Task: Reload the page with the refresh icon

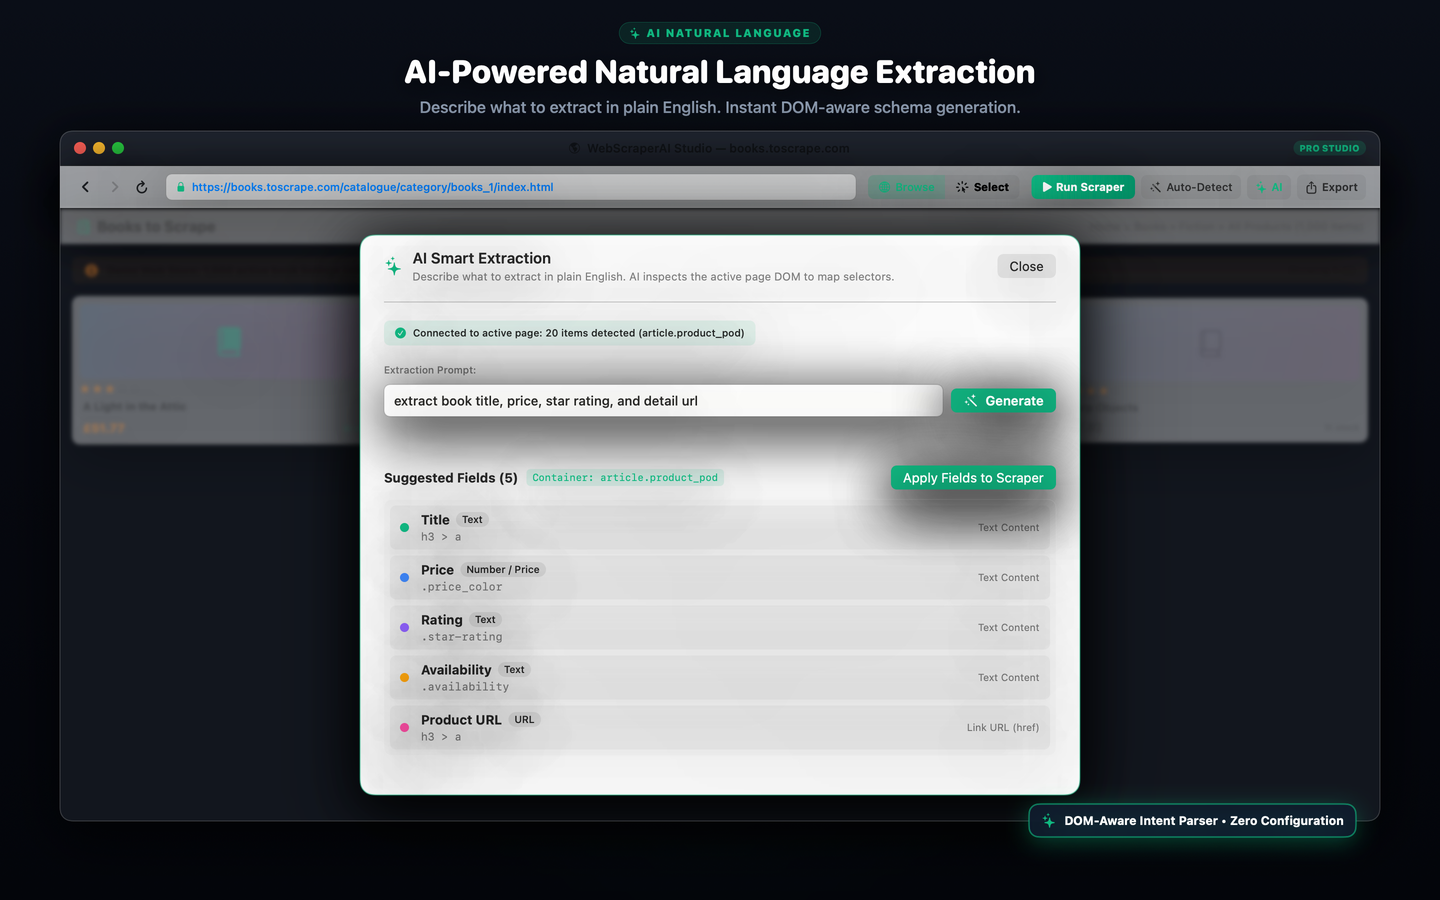Action: tap(142, 187)
